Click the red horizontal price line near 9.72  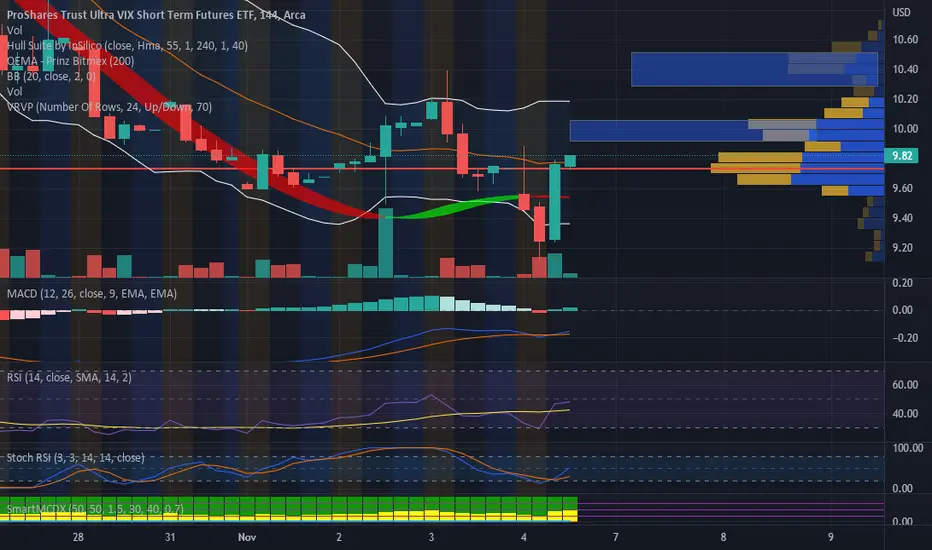pos(442,169)
